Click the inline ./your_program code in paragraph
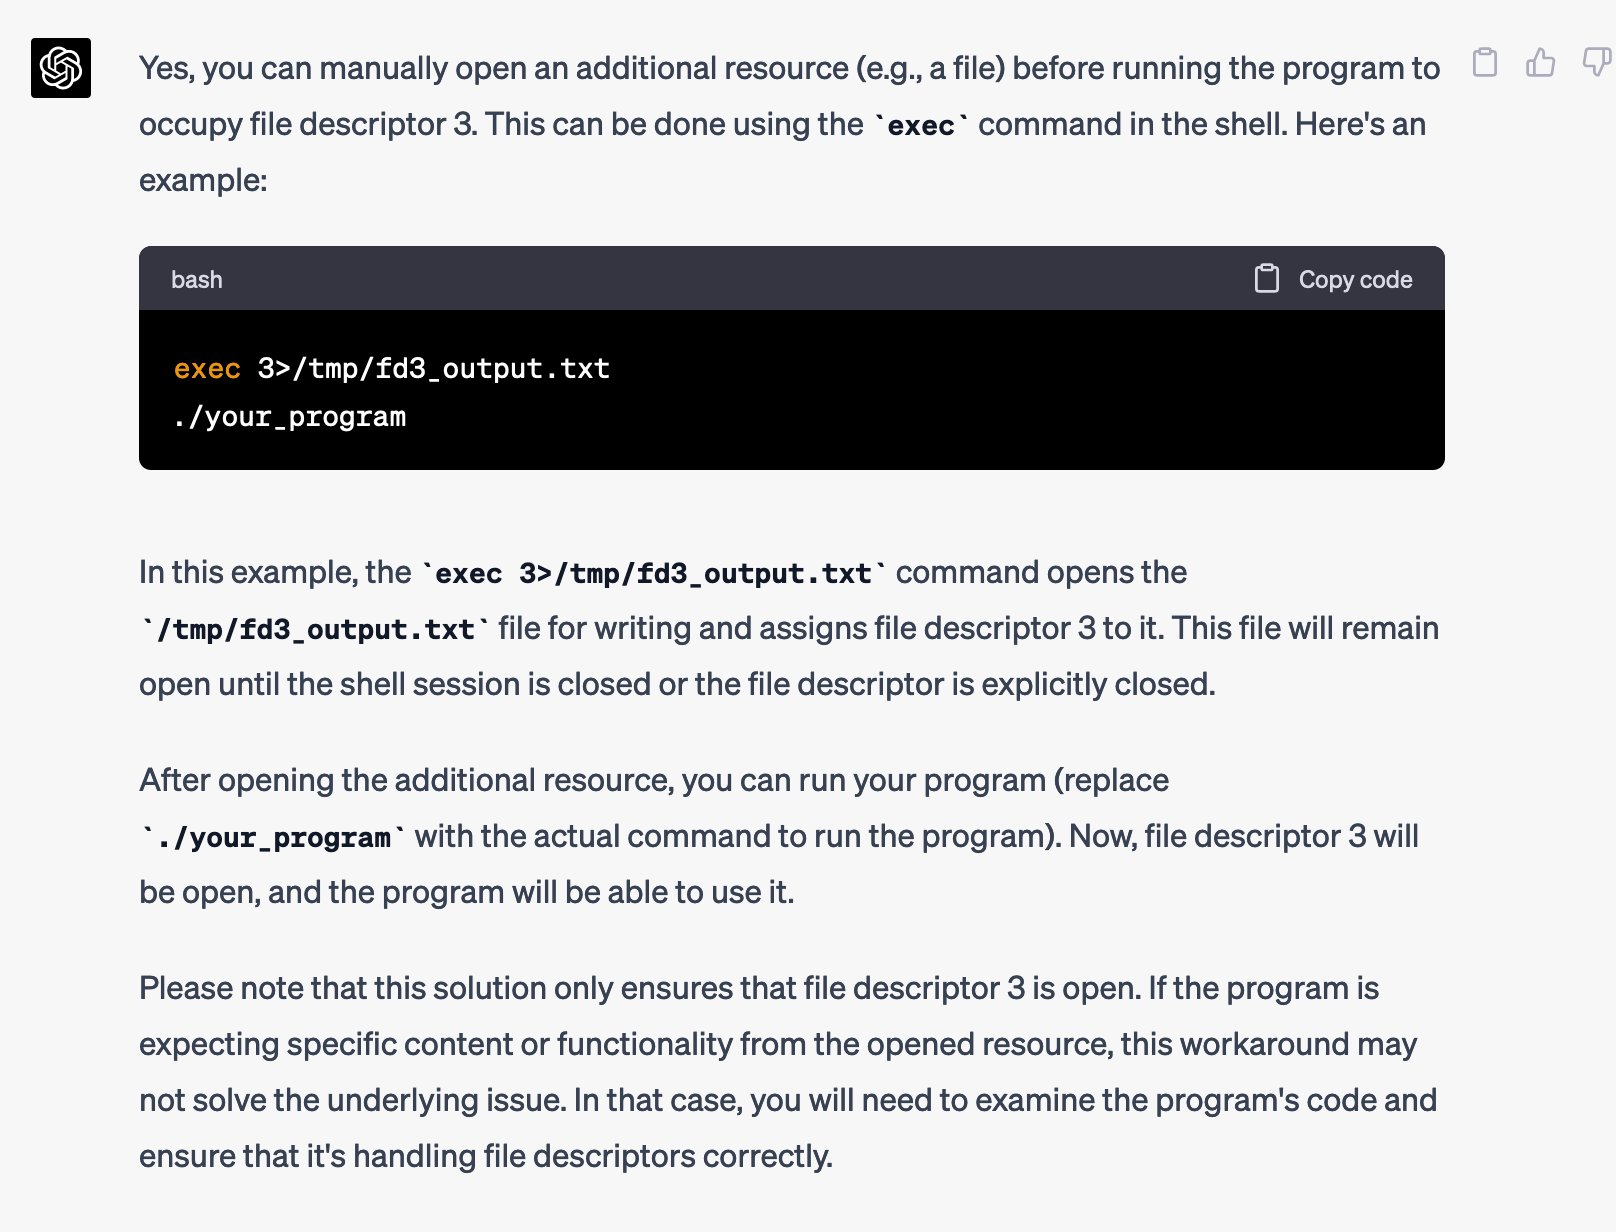The image size is (1616, 1232). click(274, 837)
